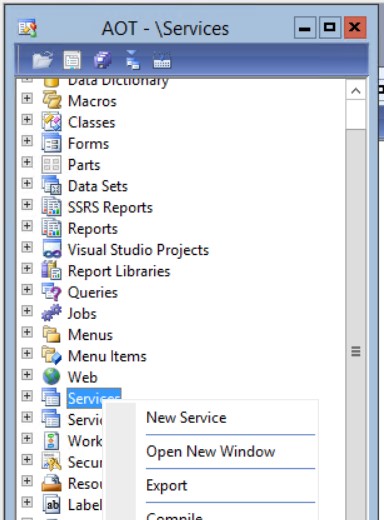The image size is (384, 520).
Task: Click the AOT window title icon
Action: click(28, 28)
